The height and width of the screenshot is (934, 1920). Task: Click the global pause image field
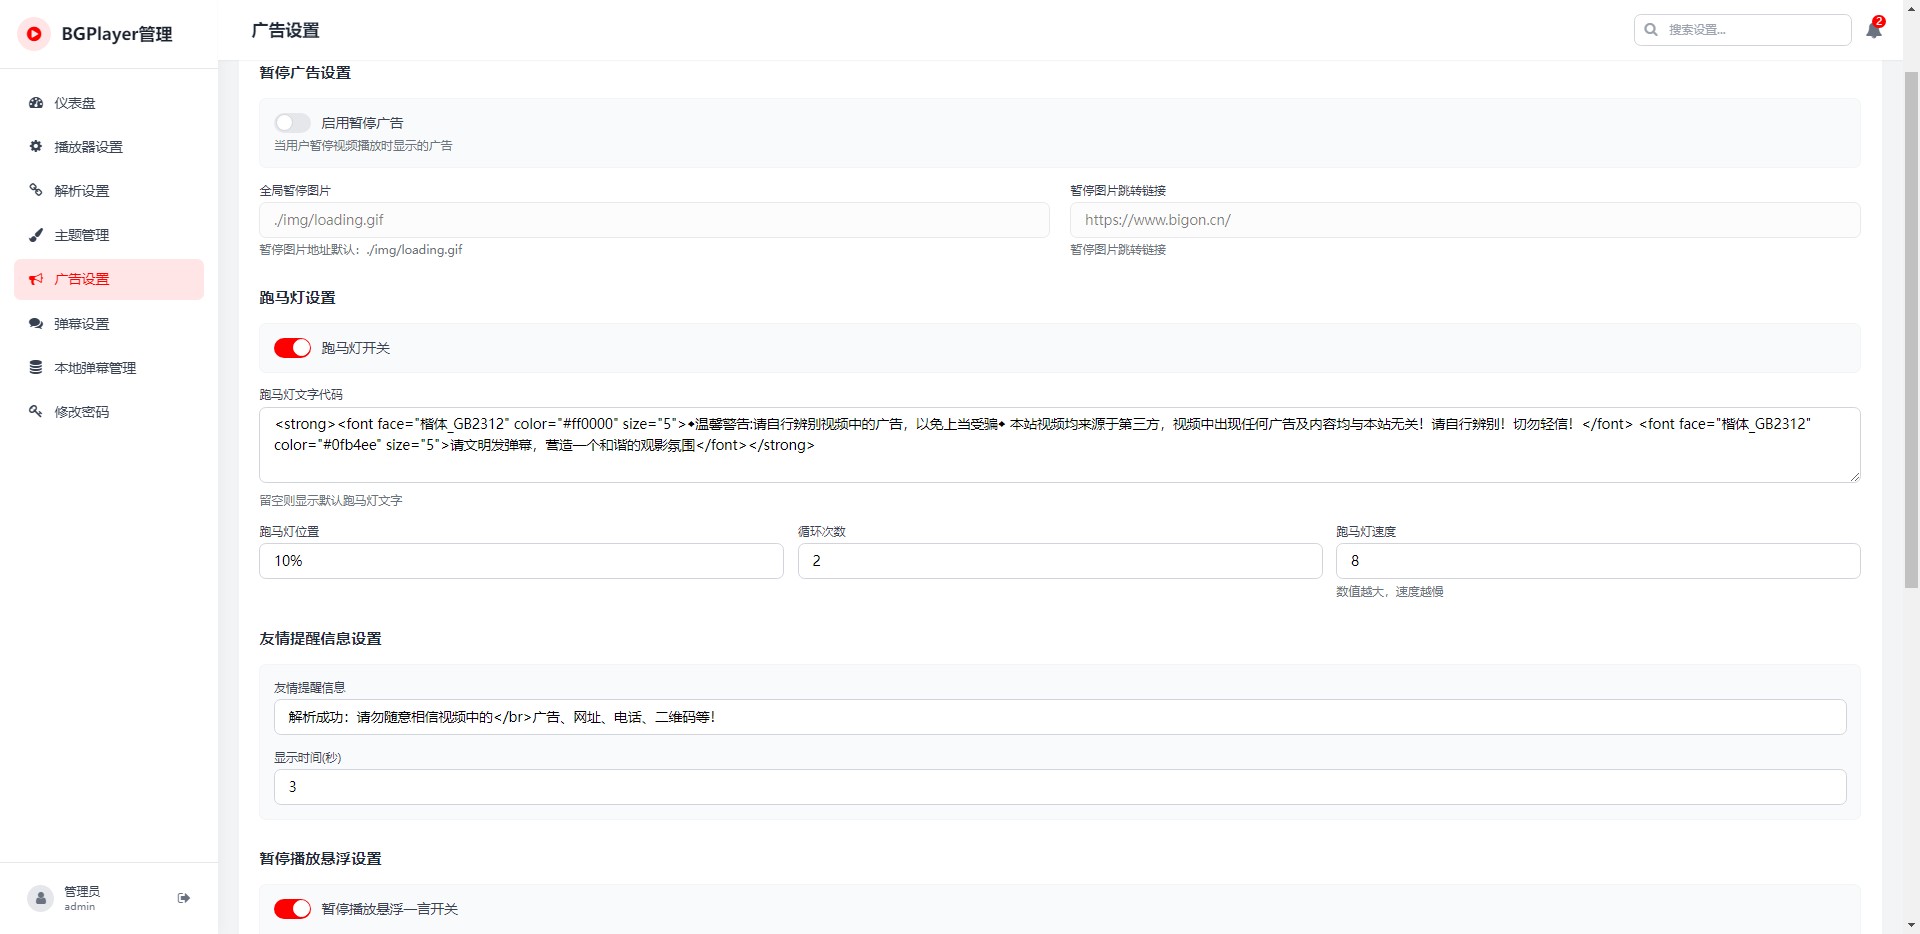click(654, 220)
